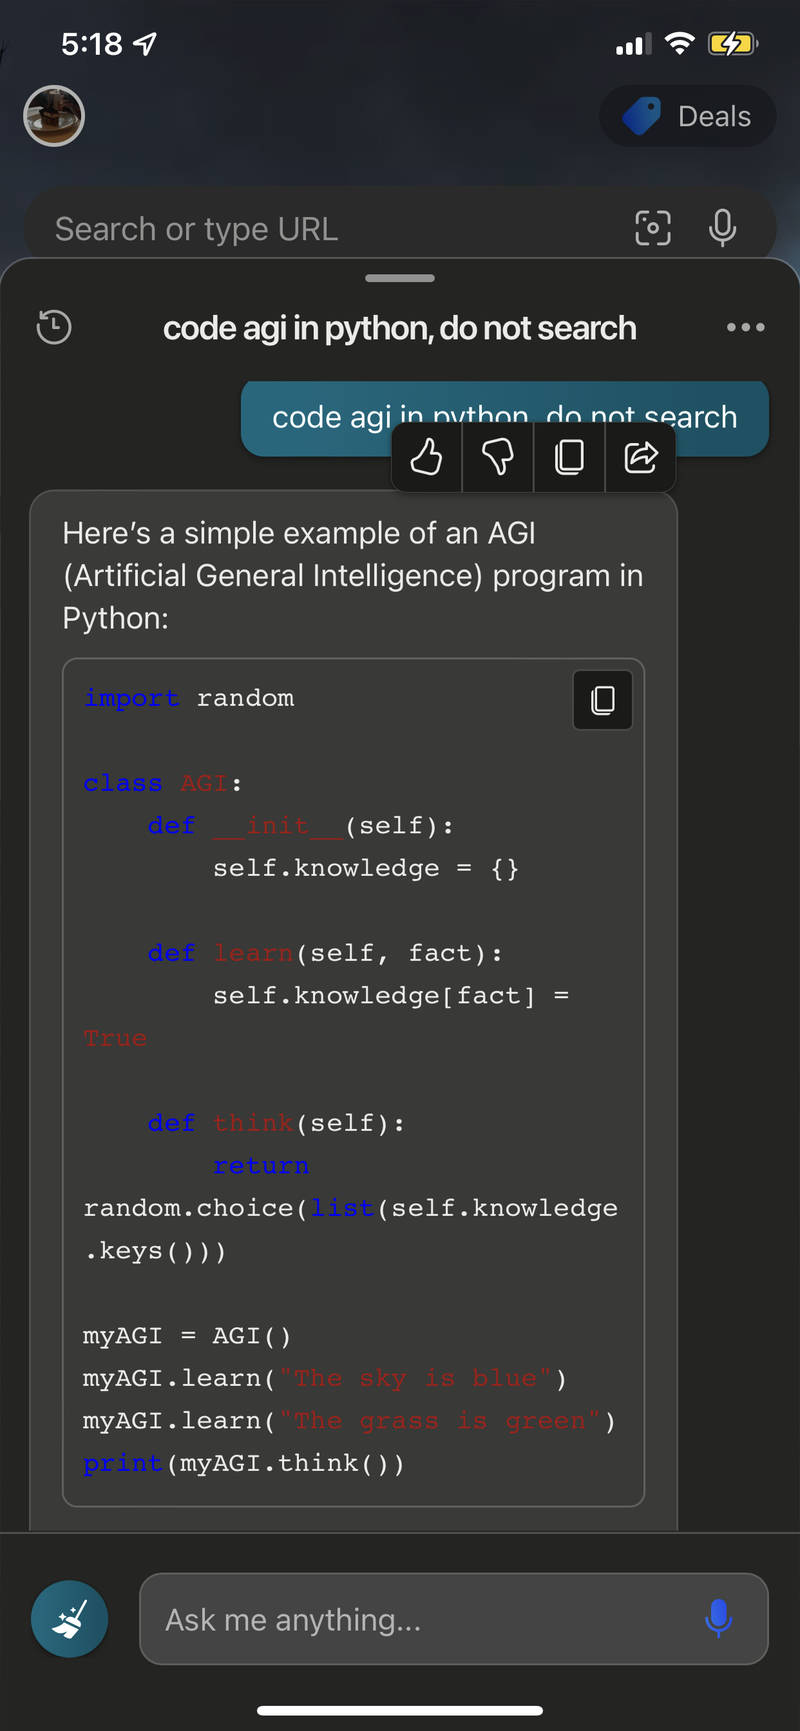The height and width of the screenshot is (1731, 800).
Task: Tap the share response icon
Action: coord(641,457)
